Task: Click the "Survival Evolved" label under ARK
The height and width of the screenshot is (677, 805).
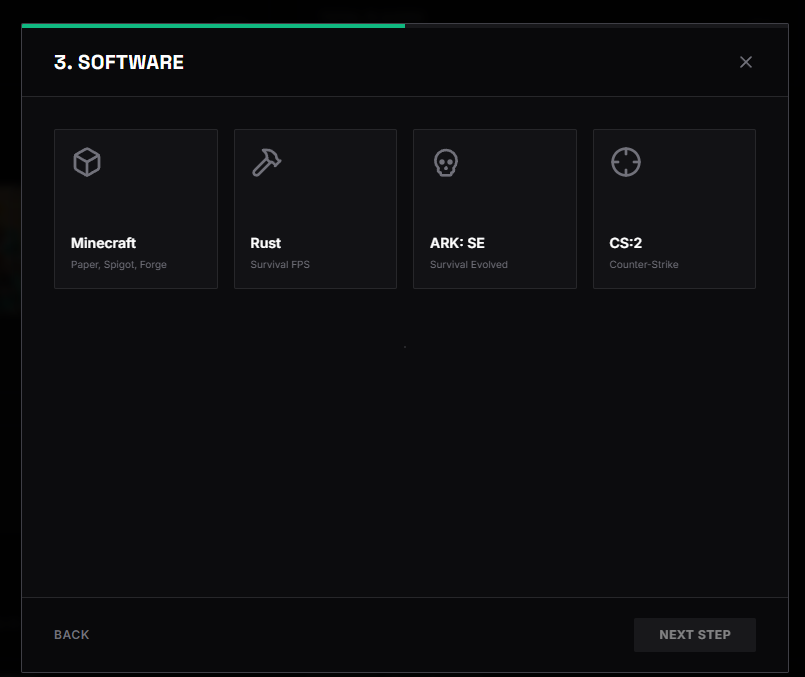Action: (469, 264)
